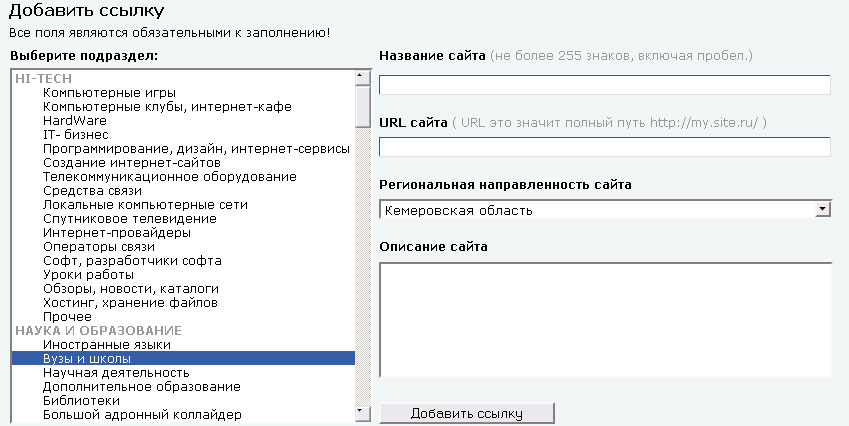This screenshot has width=849, height=426.
Task: Click the listbox scroll down arrow
Action: click(362, 414)
